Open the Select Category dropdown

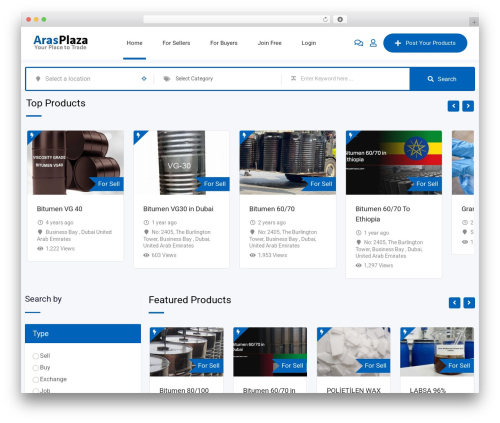tap(218, 79)
